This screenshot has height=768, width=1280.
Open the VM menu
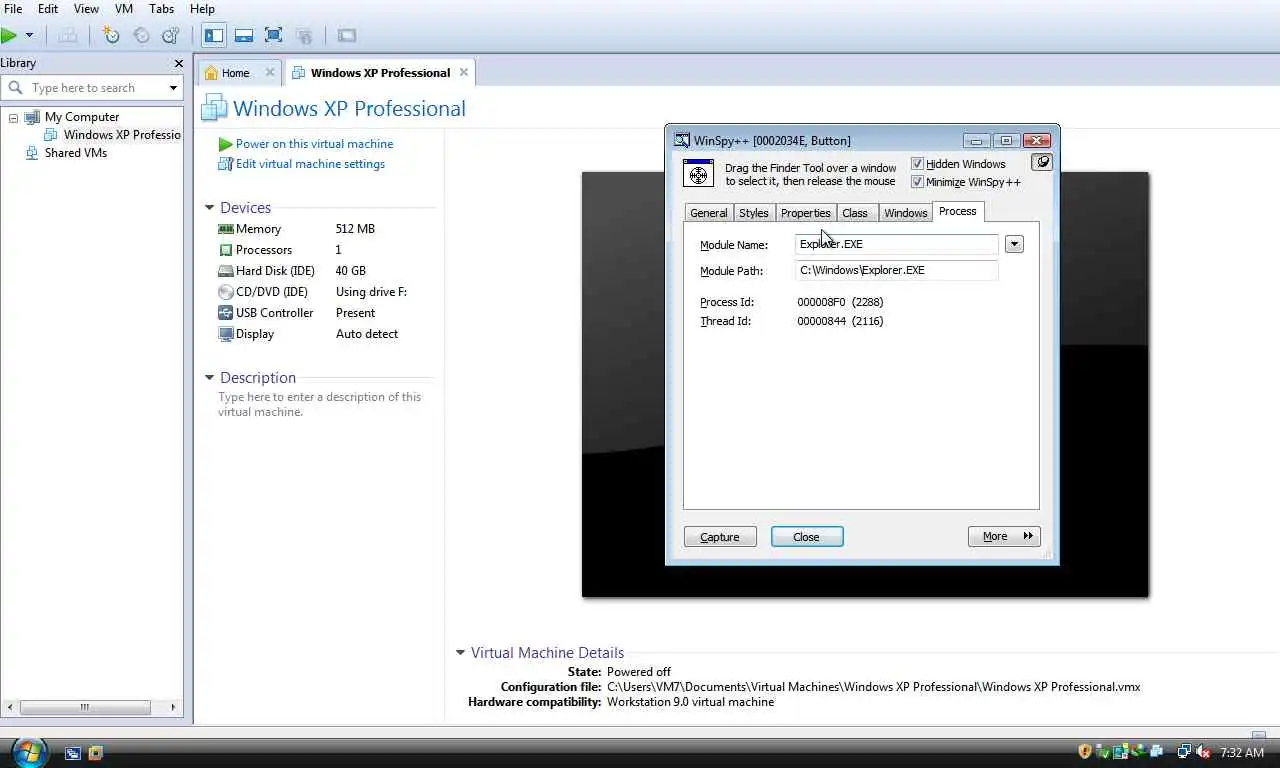[x=124, y=9]
